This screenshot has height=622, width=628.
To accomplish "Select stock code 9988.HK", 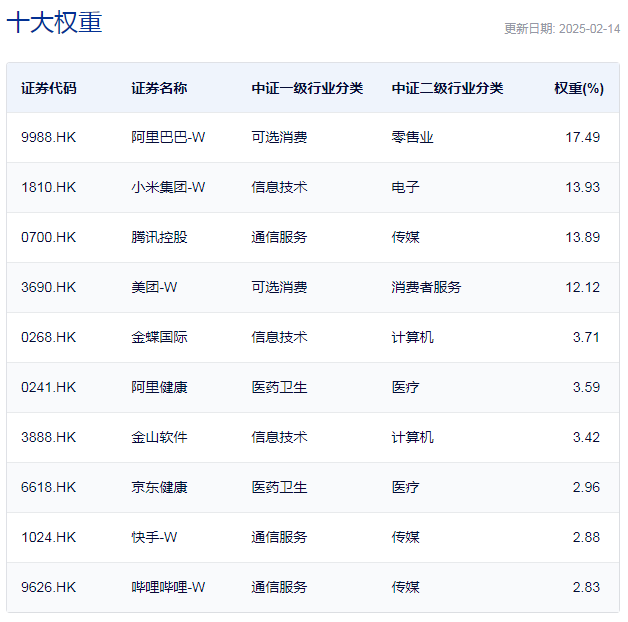I will (48, 137).
